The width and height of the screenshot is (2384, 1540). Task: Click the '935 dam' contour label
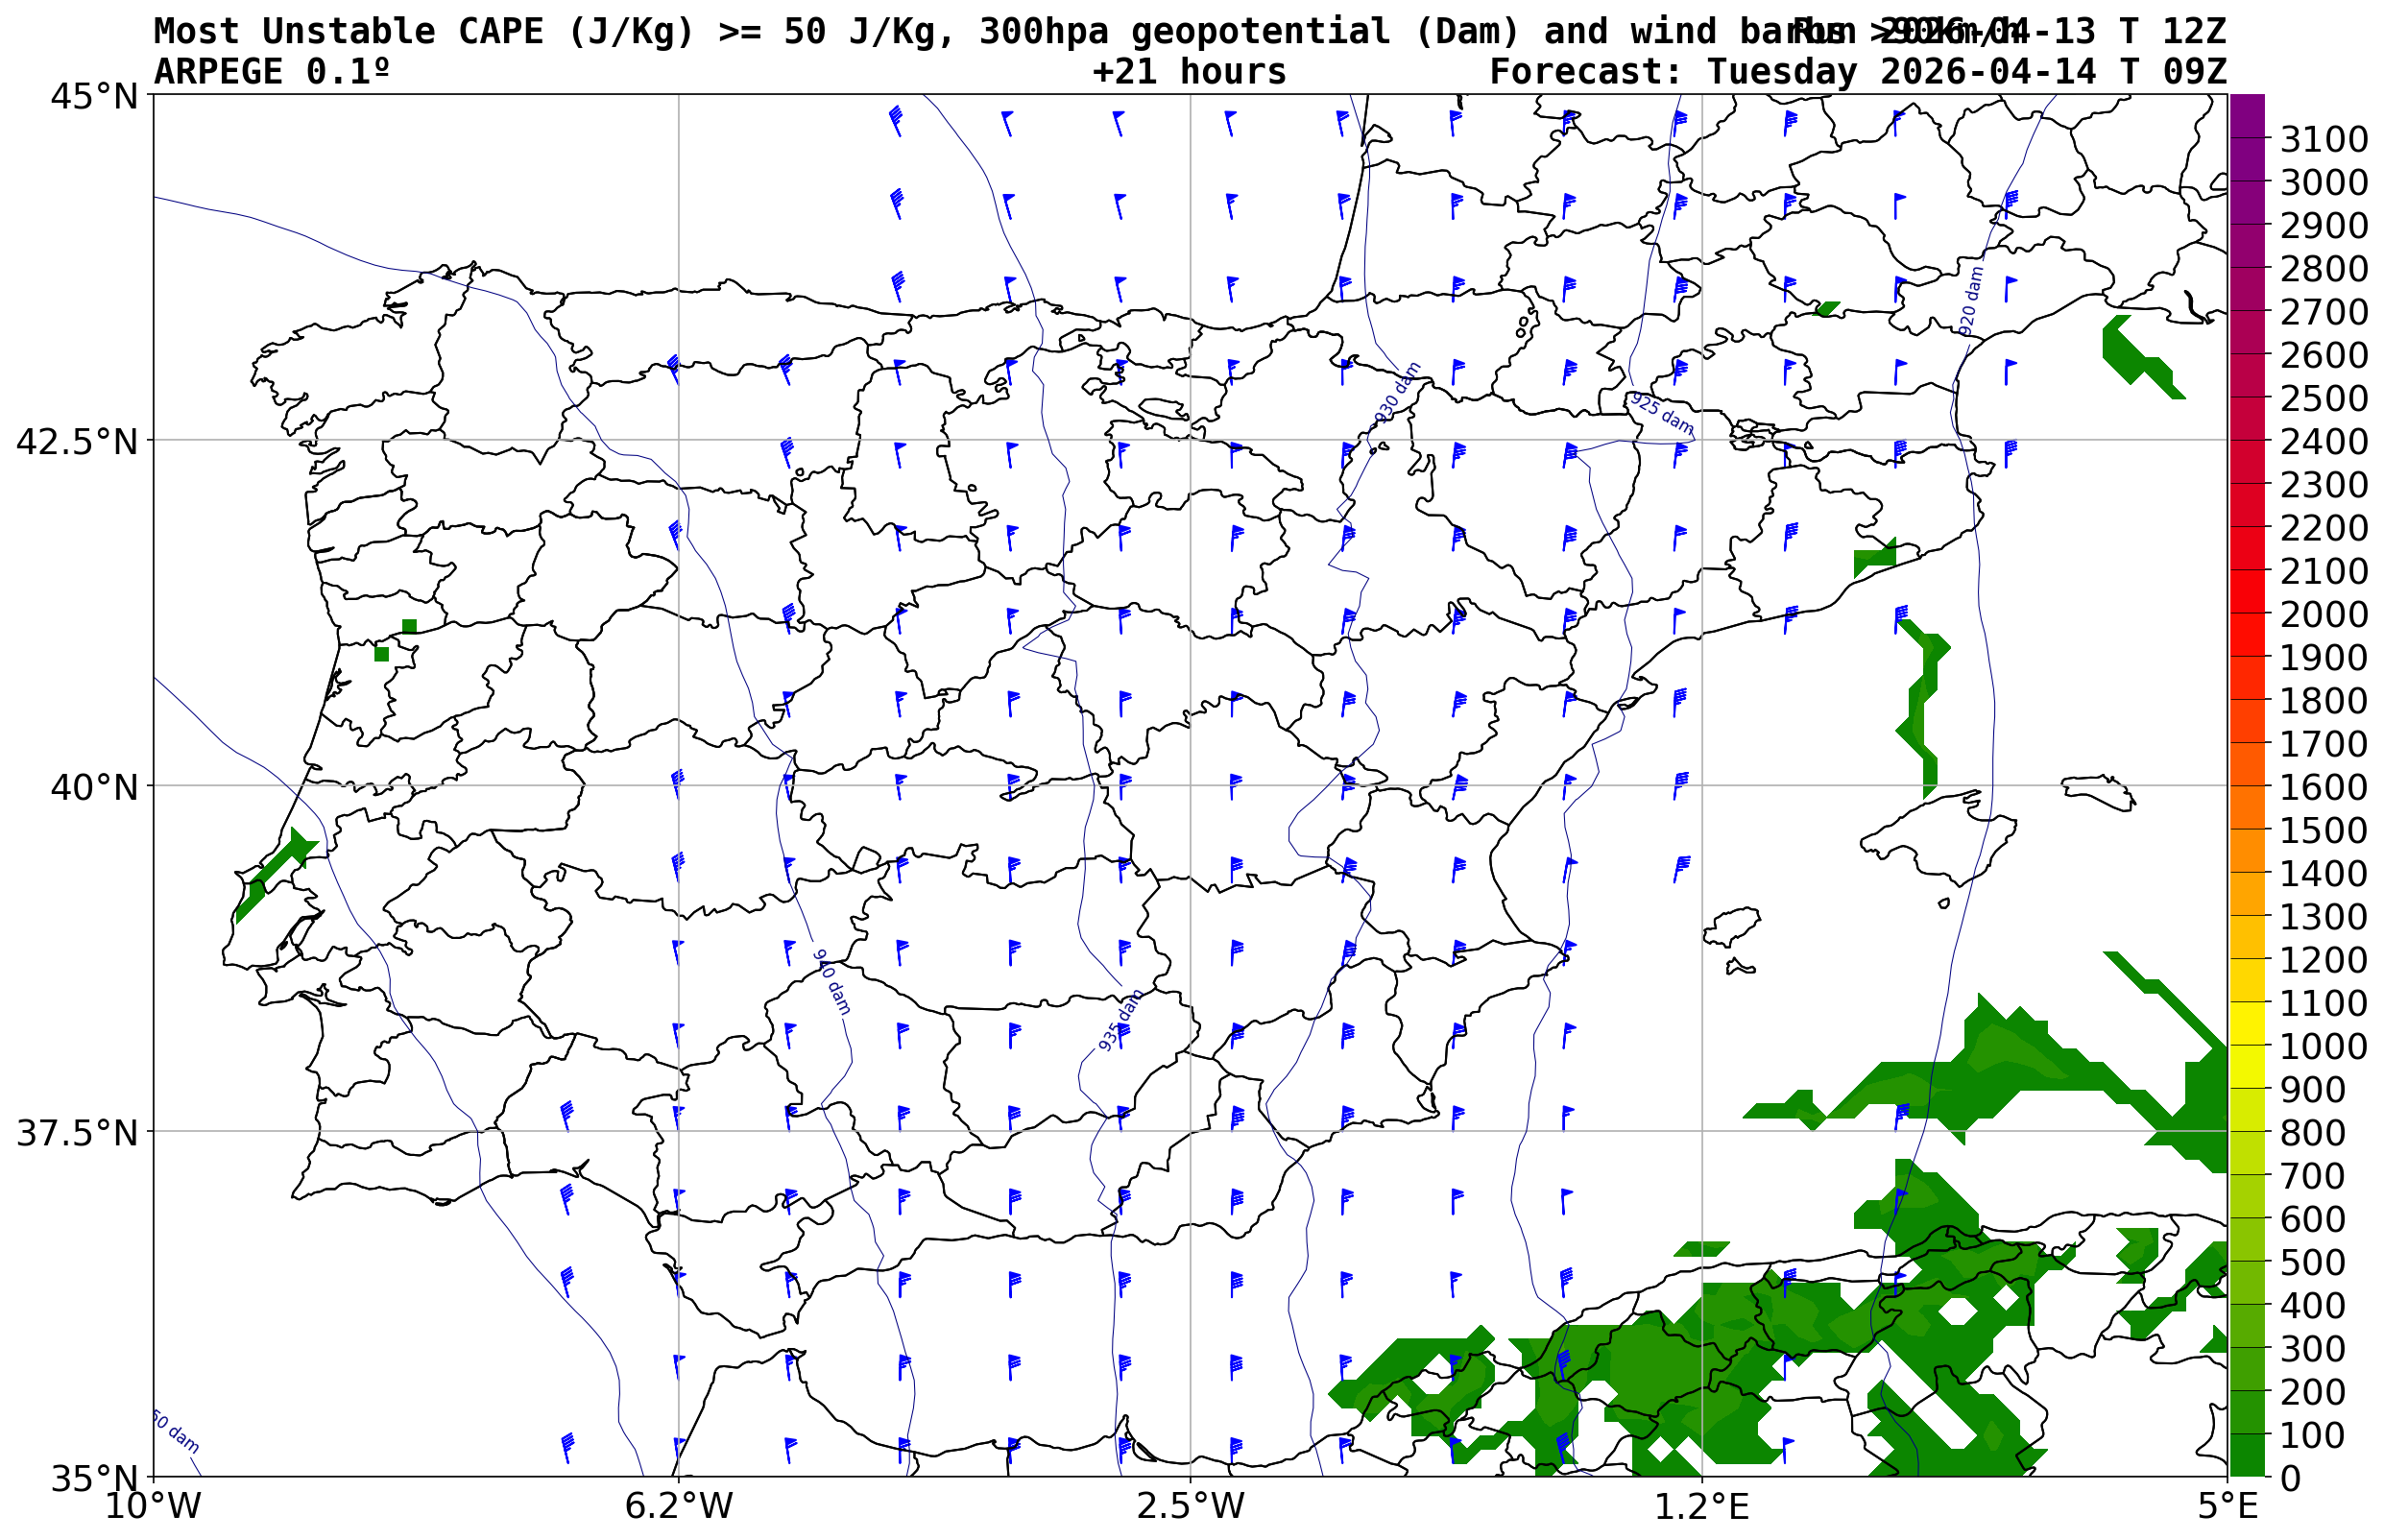(1121, 1020)
